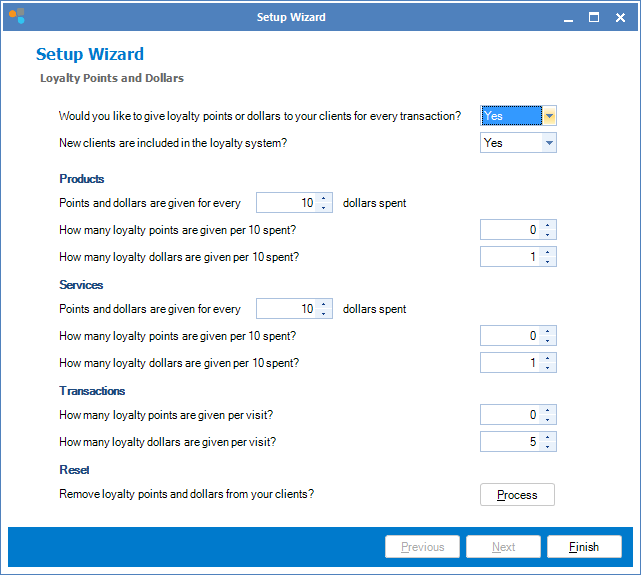Increase loyalty points given per visit
The height and width of the screenshot is (575, 641).
coord(547,410)
